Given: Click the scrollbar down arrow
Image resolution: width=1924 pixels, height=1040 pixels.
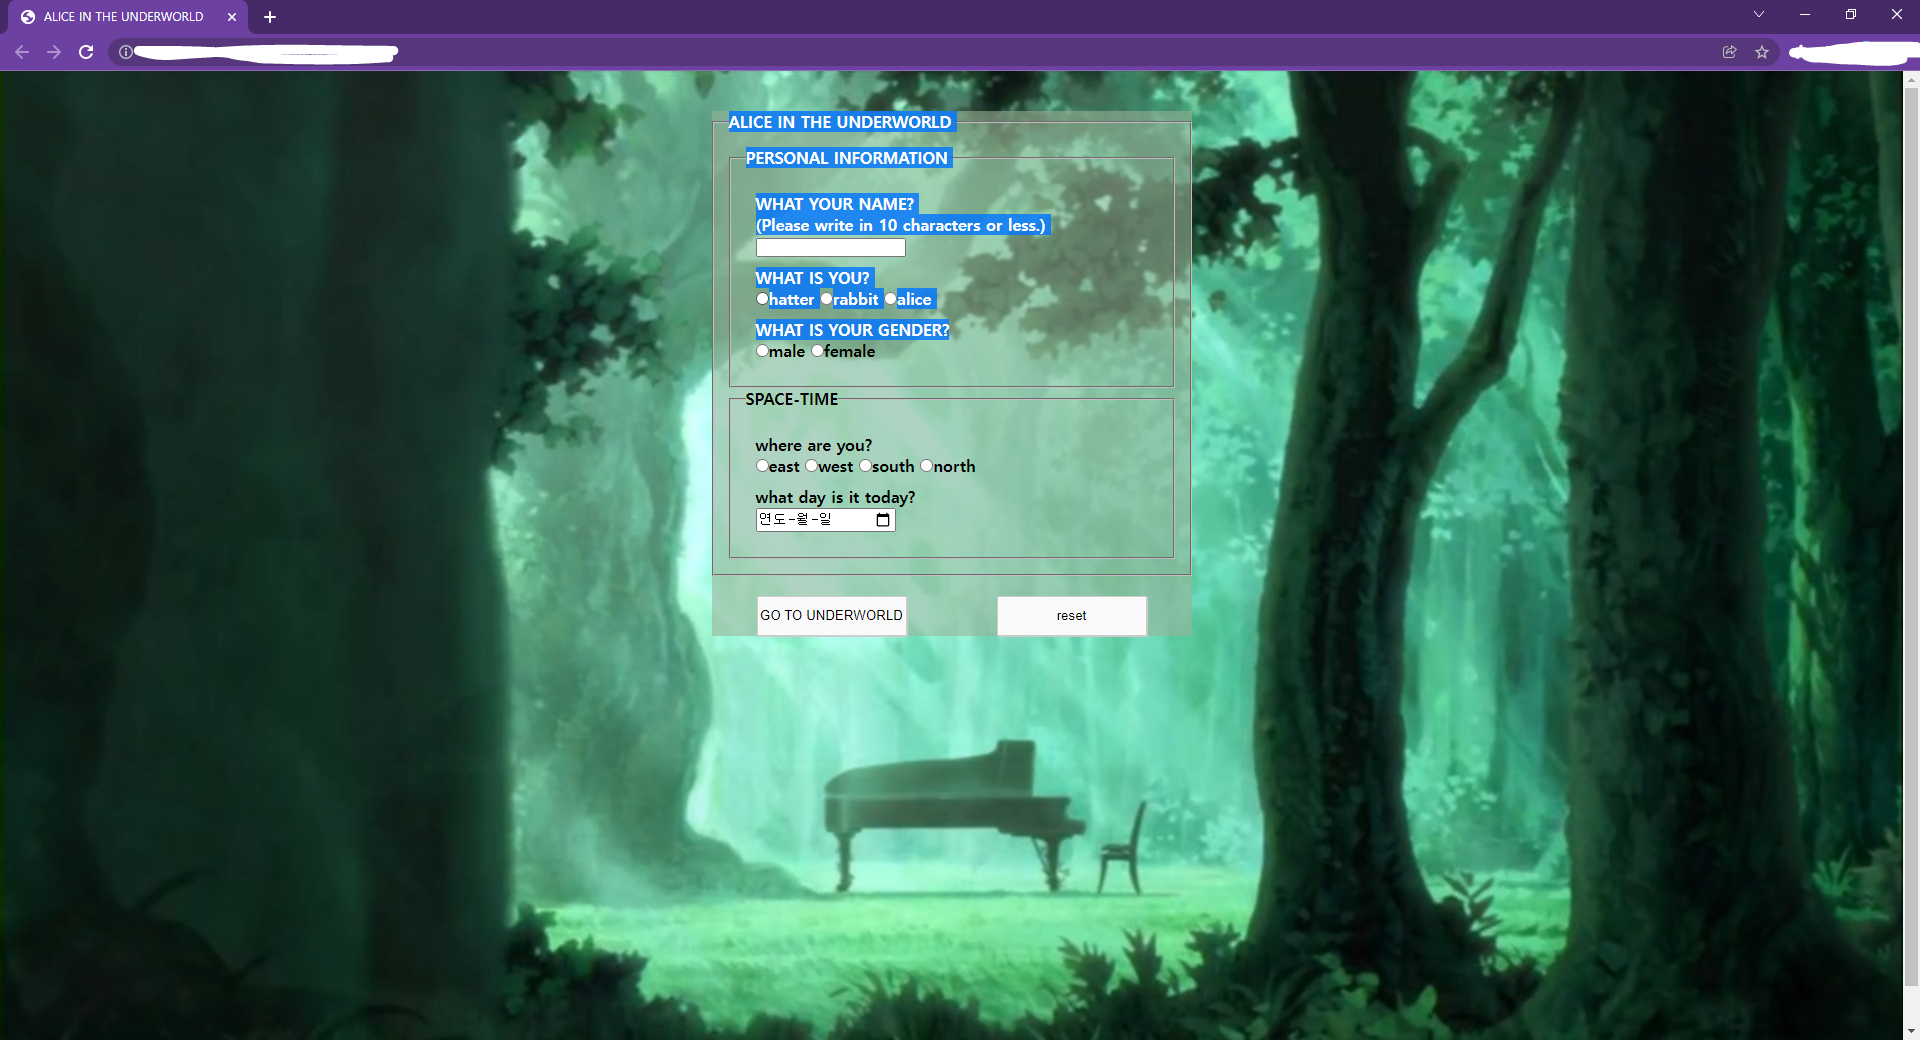Looking at the screenshot, I should click(x=1912, y=1031).
